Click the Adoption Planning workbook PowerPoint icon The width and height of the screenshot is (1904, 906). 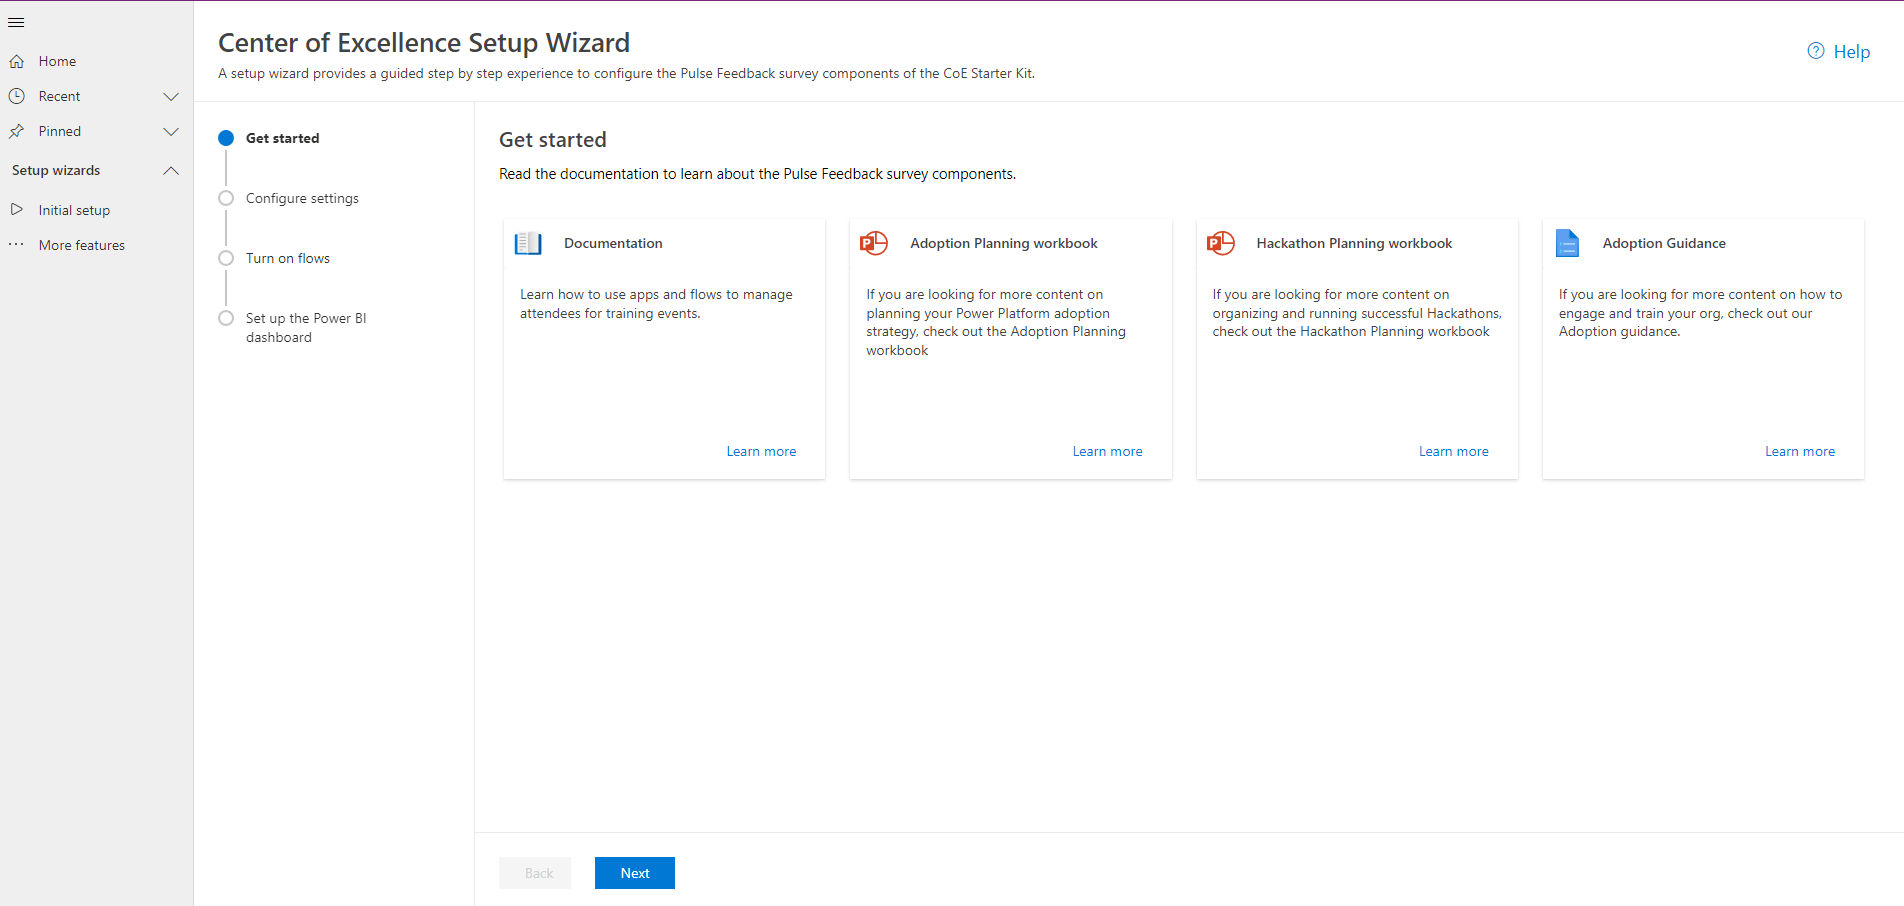click(x=874, y=243)
